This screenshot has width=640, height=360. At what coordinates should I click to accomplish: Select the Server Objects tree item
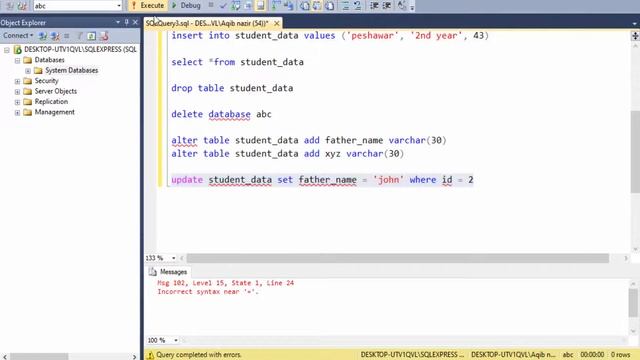tap(56, 91)
